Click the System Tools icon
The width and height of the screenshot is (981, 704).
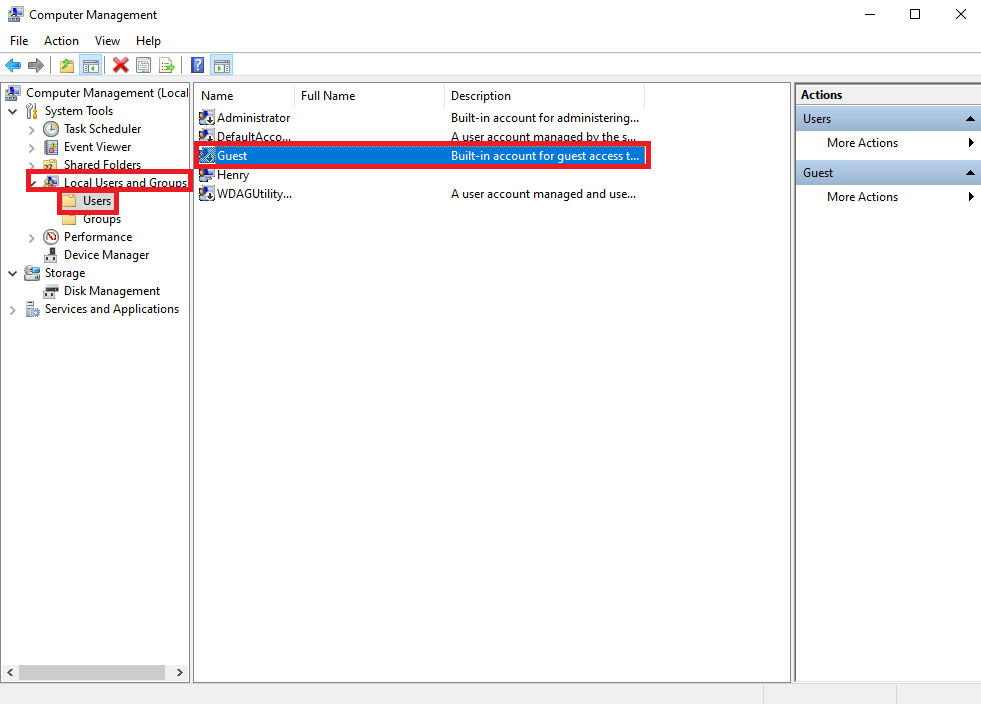click(x=33, y=111)
